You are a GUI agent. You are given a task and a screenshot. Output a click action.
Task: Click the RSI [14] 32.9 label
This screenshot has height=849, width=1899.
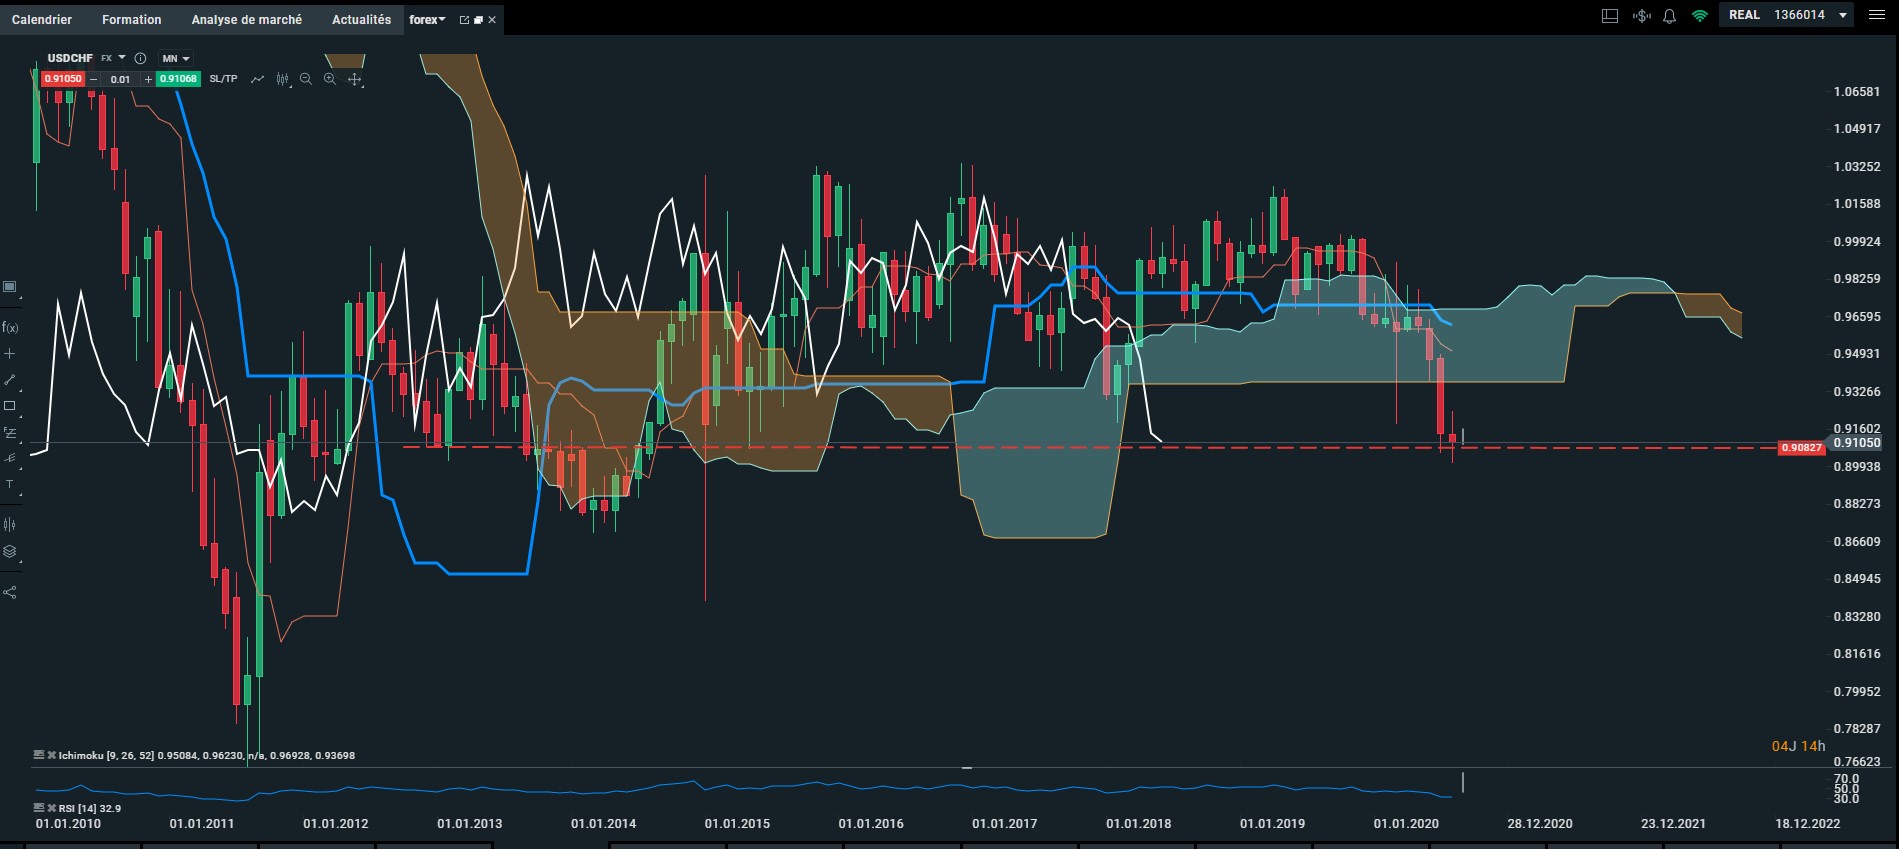tap(90, 808)
